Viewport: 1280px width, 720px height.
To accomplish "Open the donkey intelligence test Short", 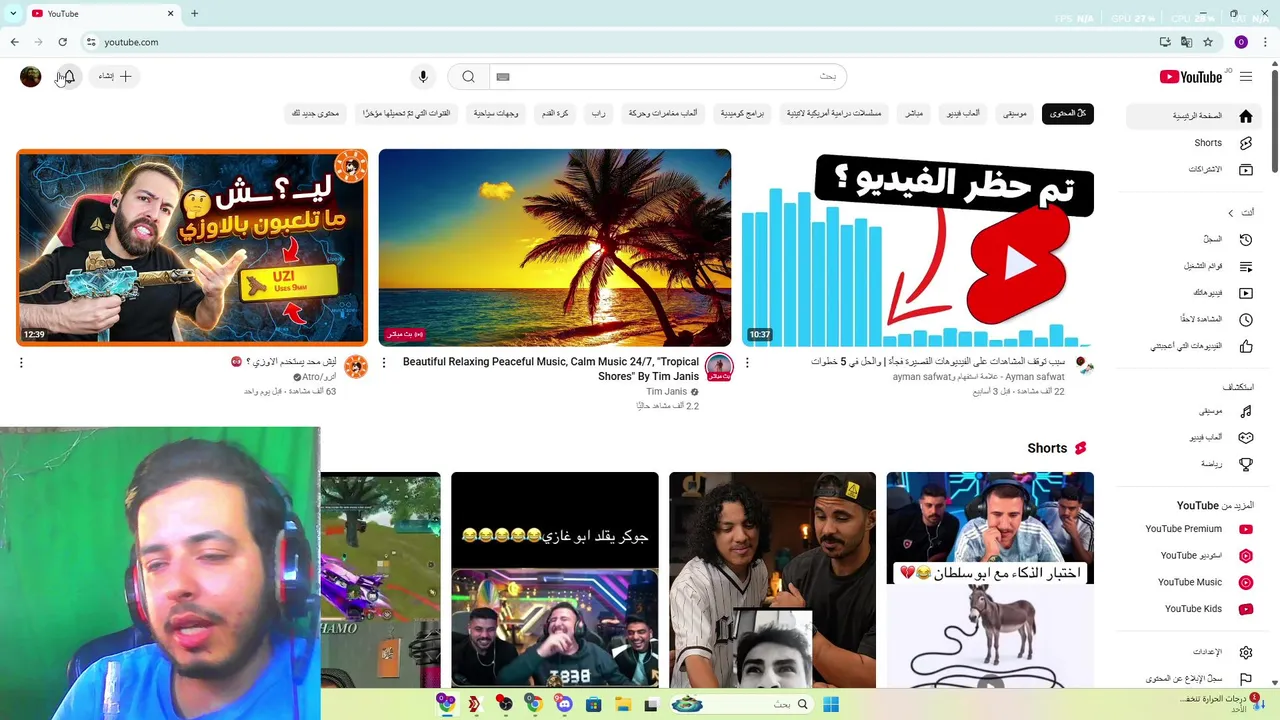I will [990, 580].
